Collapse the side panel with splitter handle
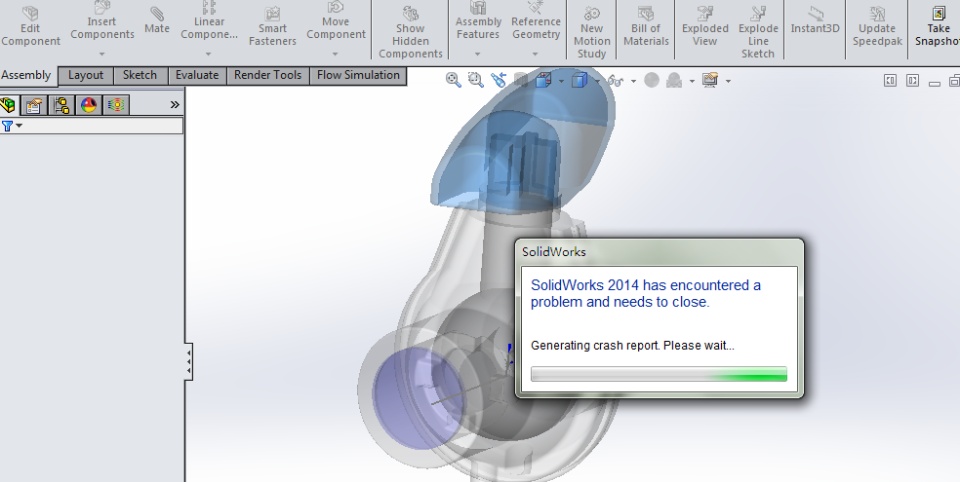 189,361
